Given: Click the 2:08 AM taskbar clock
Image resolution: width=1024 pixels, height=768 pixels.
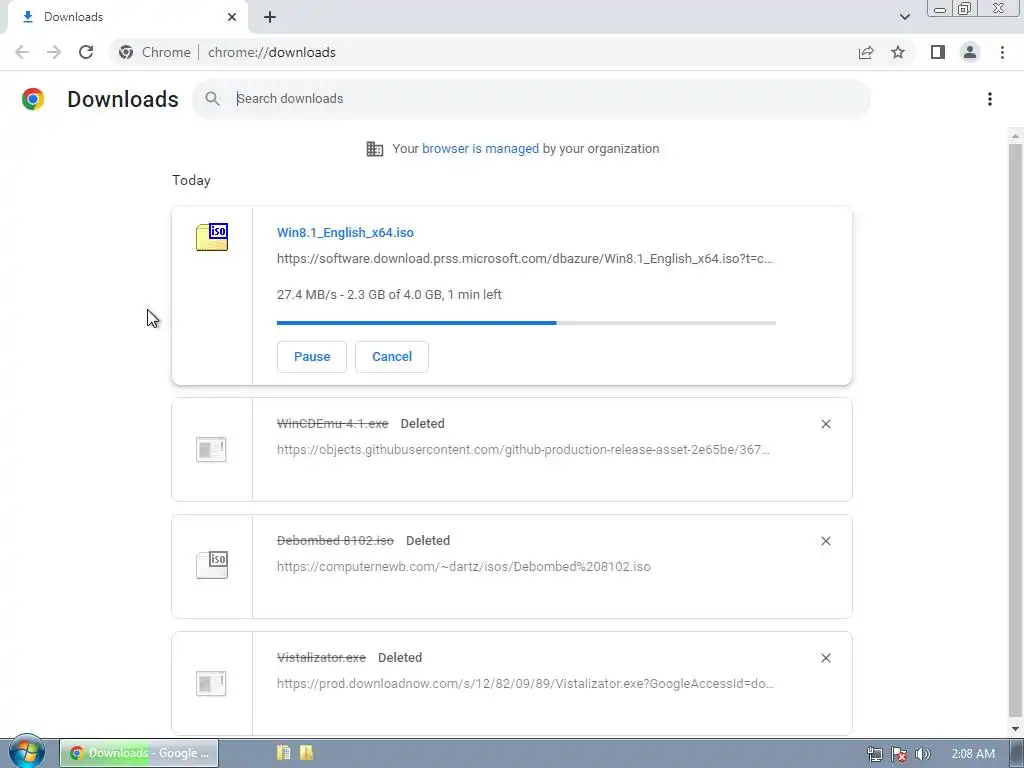Looking at the screenshot, I should (x=973, y=754).
